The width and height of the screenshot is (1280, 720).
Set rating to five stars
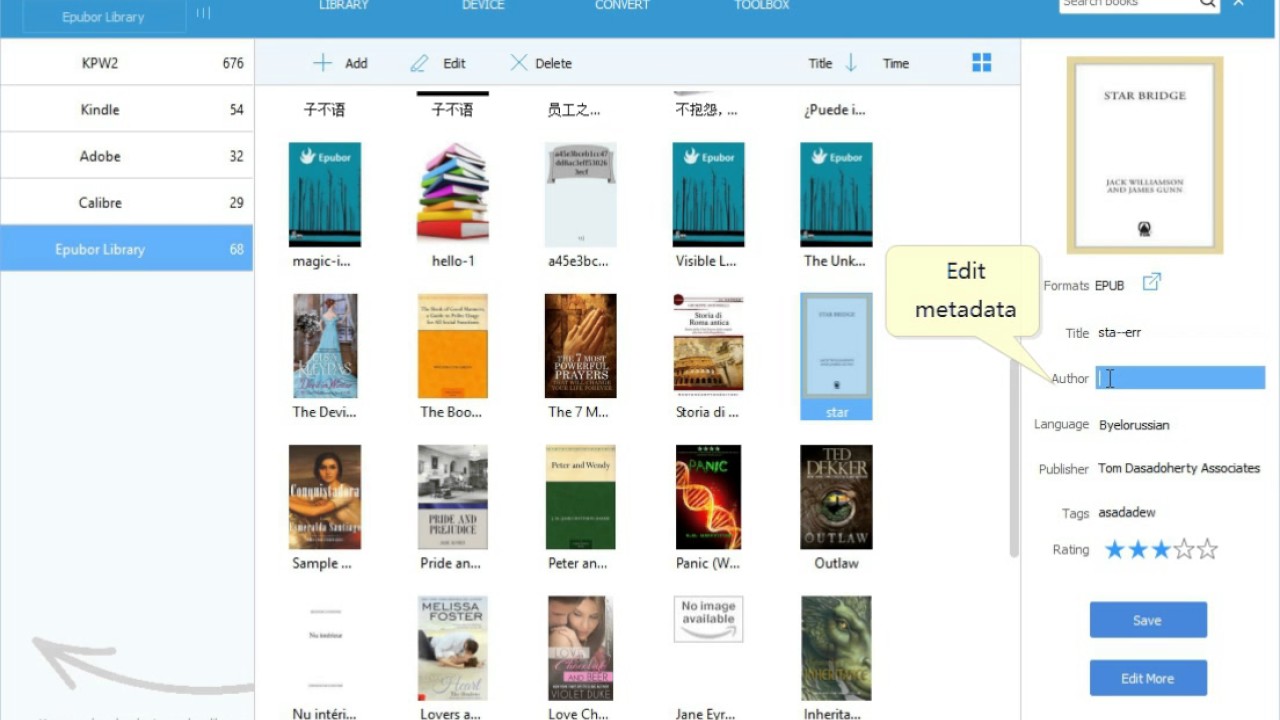(x=1207, y=549)
